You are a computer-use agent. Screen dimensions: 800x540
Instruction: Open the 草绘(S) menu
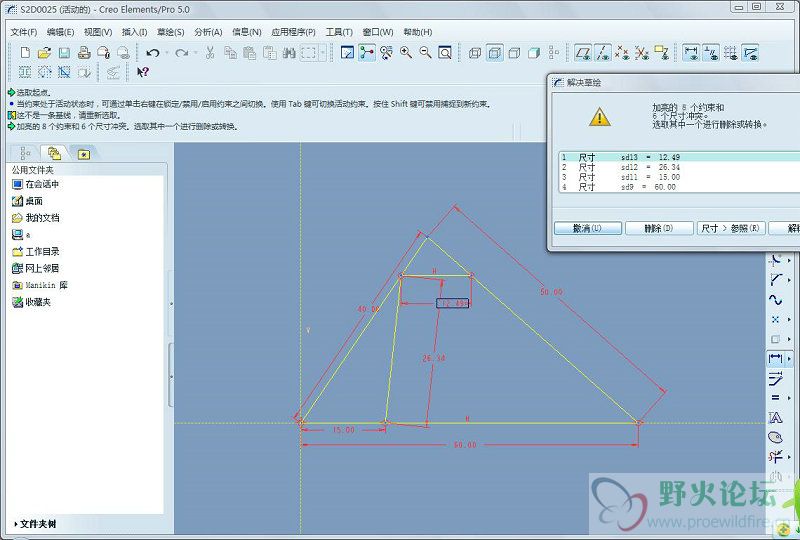coord(170,32)
